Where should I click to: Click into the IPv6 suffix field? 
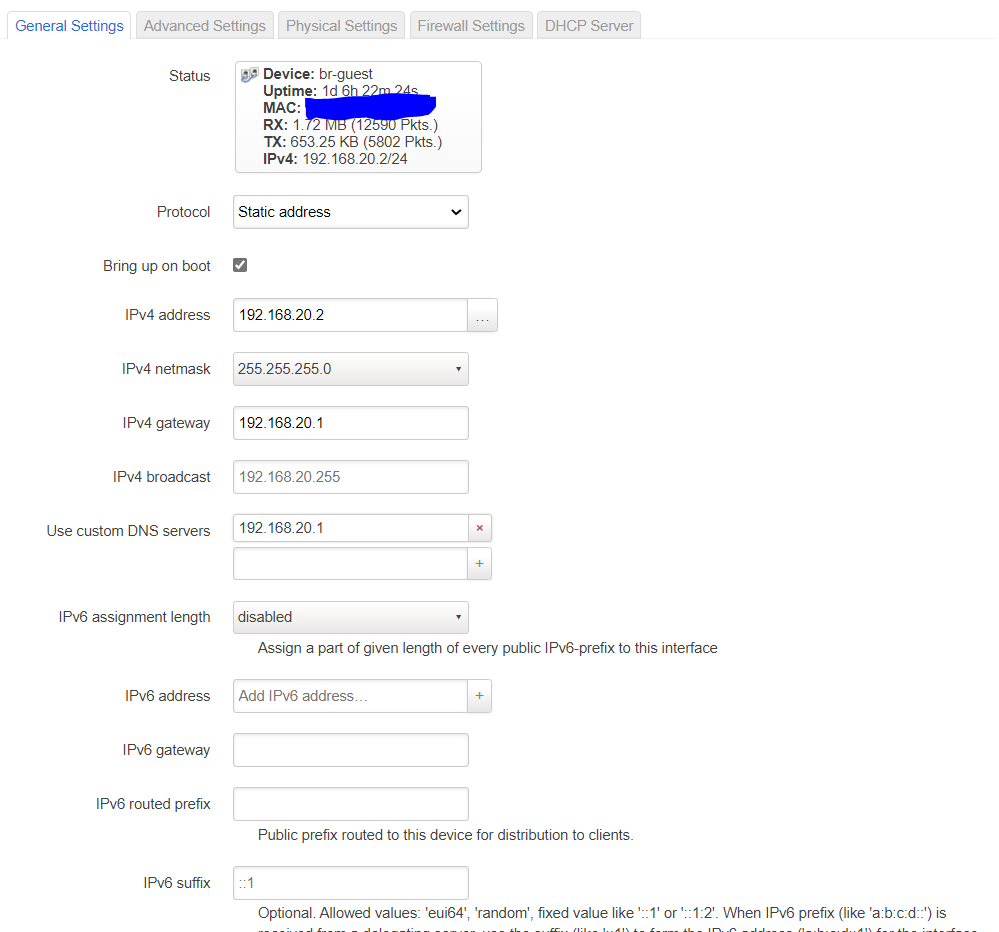click(x=350, y=883)
